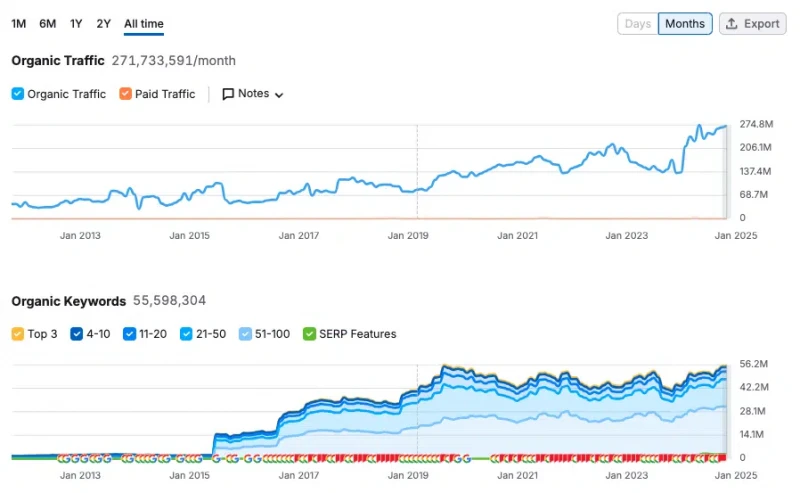Click Jan 2023 on keywords chart axis
800x493 pixels.
[627, 476]
